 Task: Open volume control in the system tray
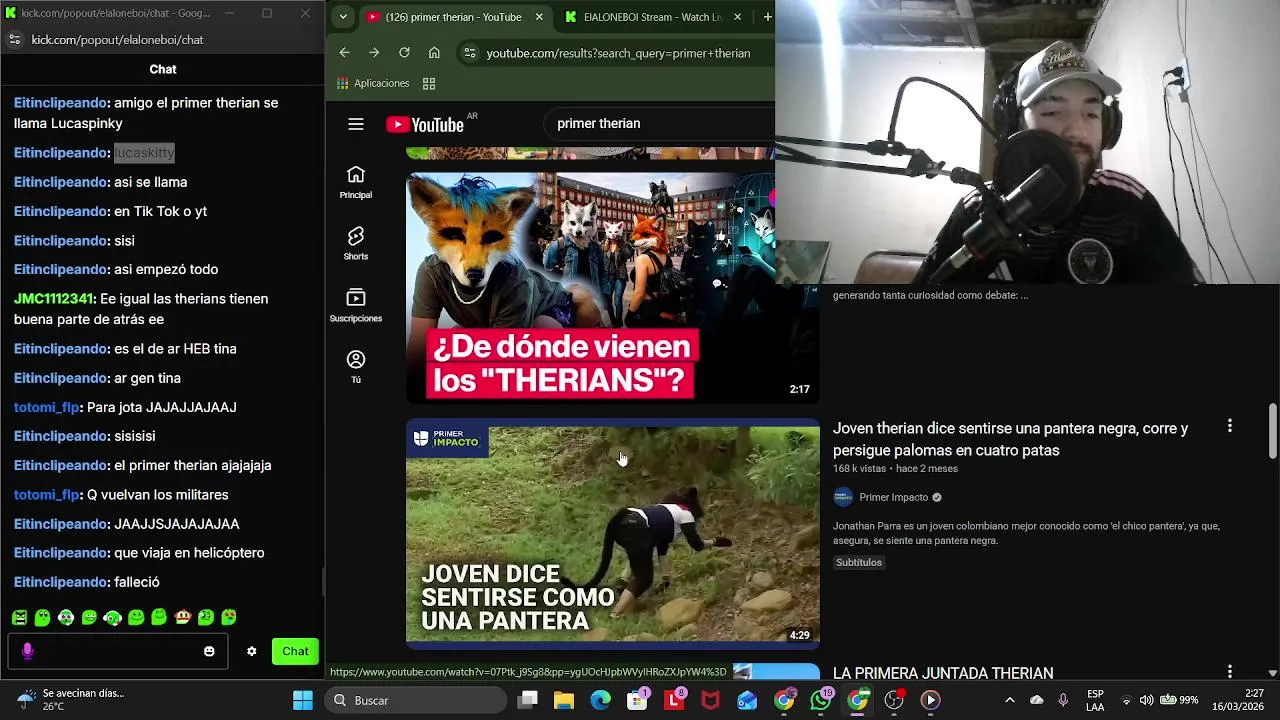tap(1146, 700)
